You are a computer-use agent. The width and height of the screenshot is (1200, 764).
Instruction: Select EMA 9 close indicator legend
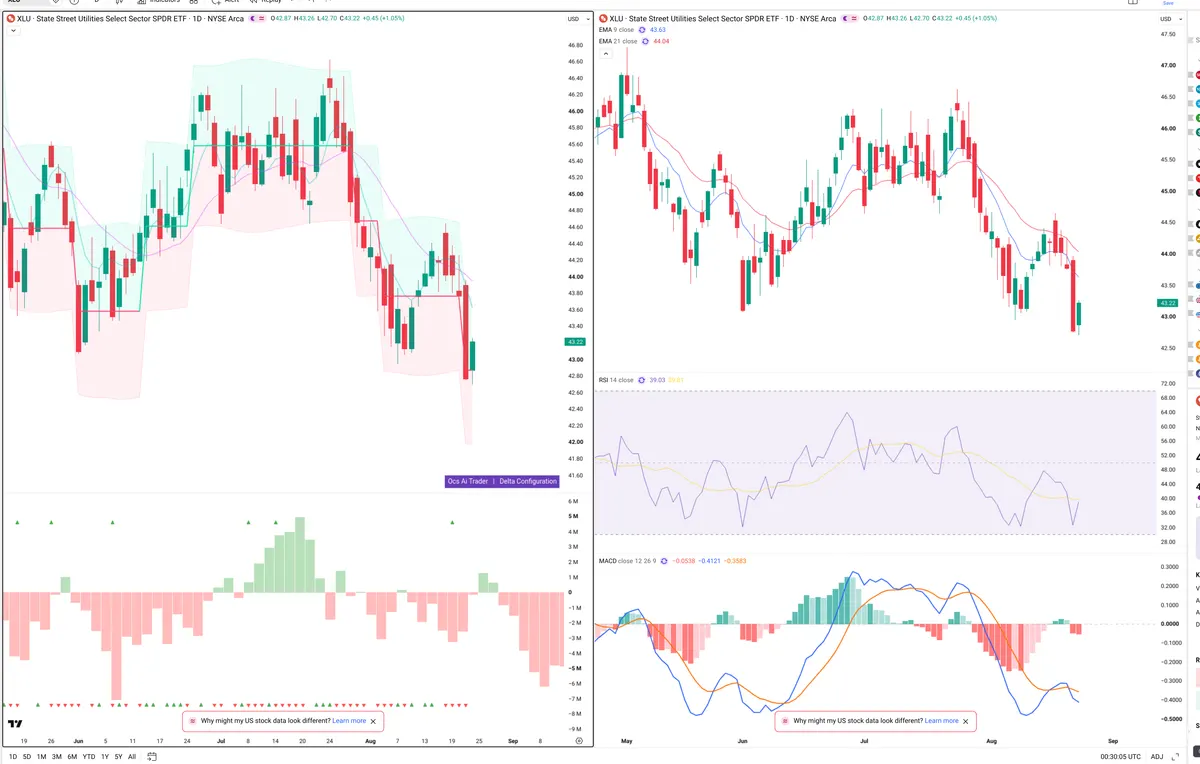(x=616, y=30)
